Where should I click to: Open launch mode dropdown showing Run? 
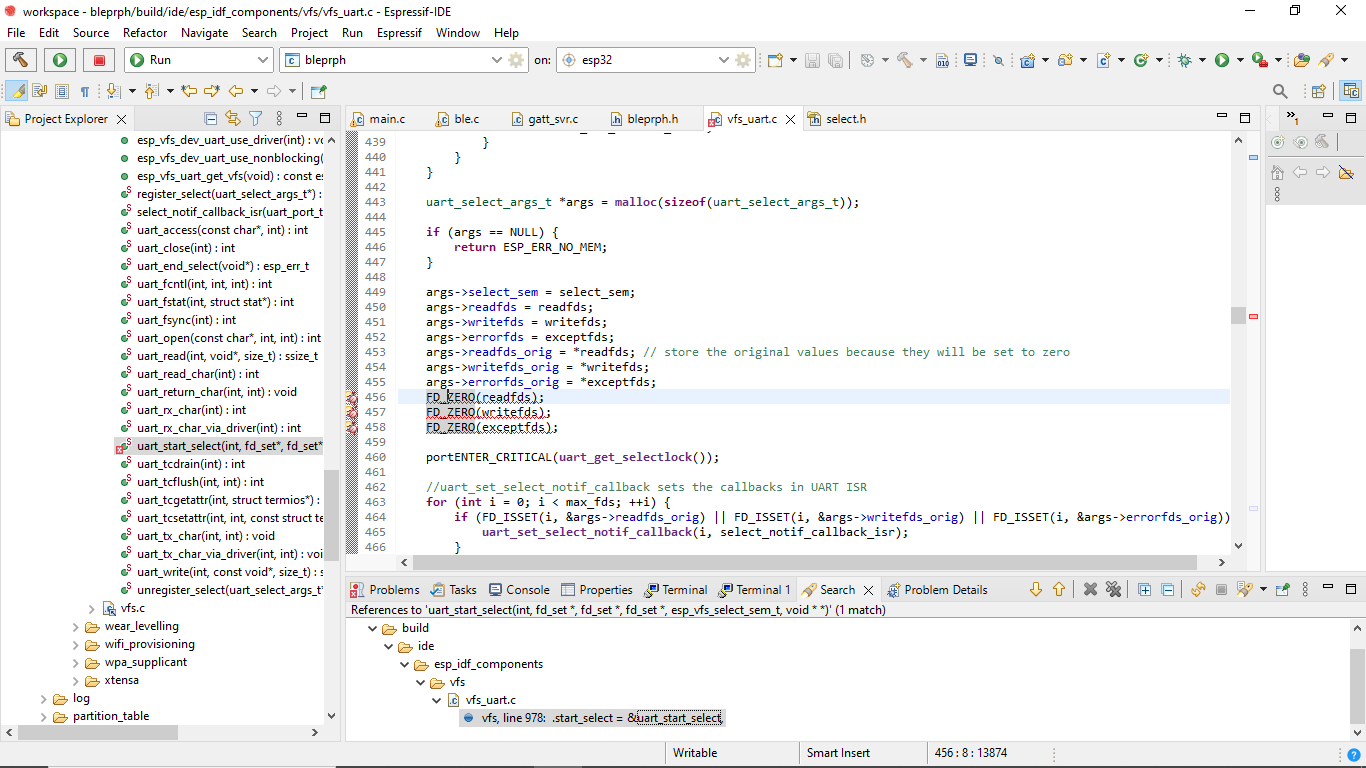197,60
